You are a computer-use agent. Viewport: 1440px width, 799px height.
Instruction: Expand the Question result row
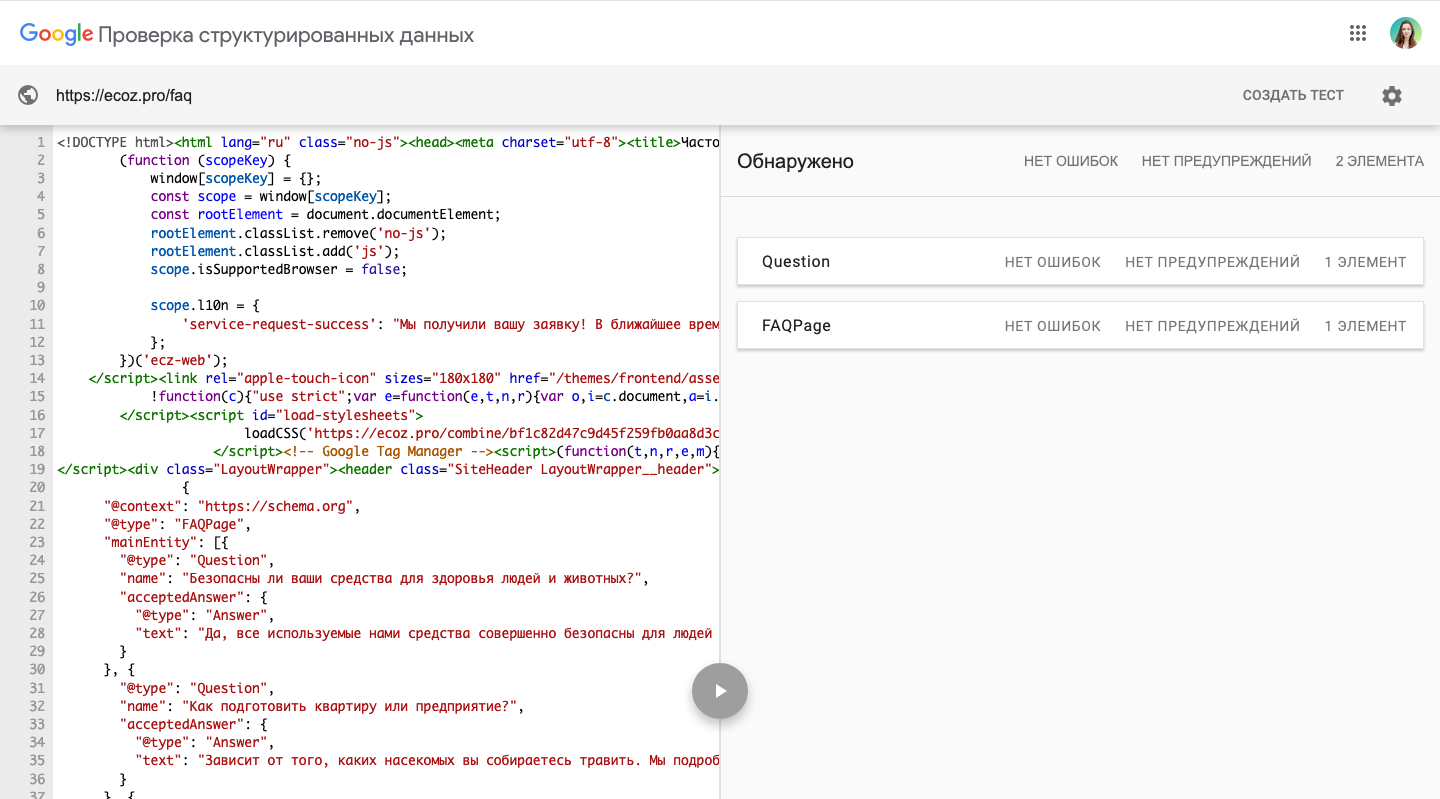tap(1080, 262)
